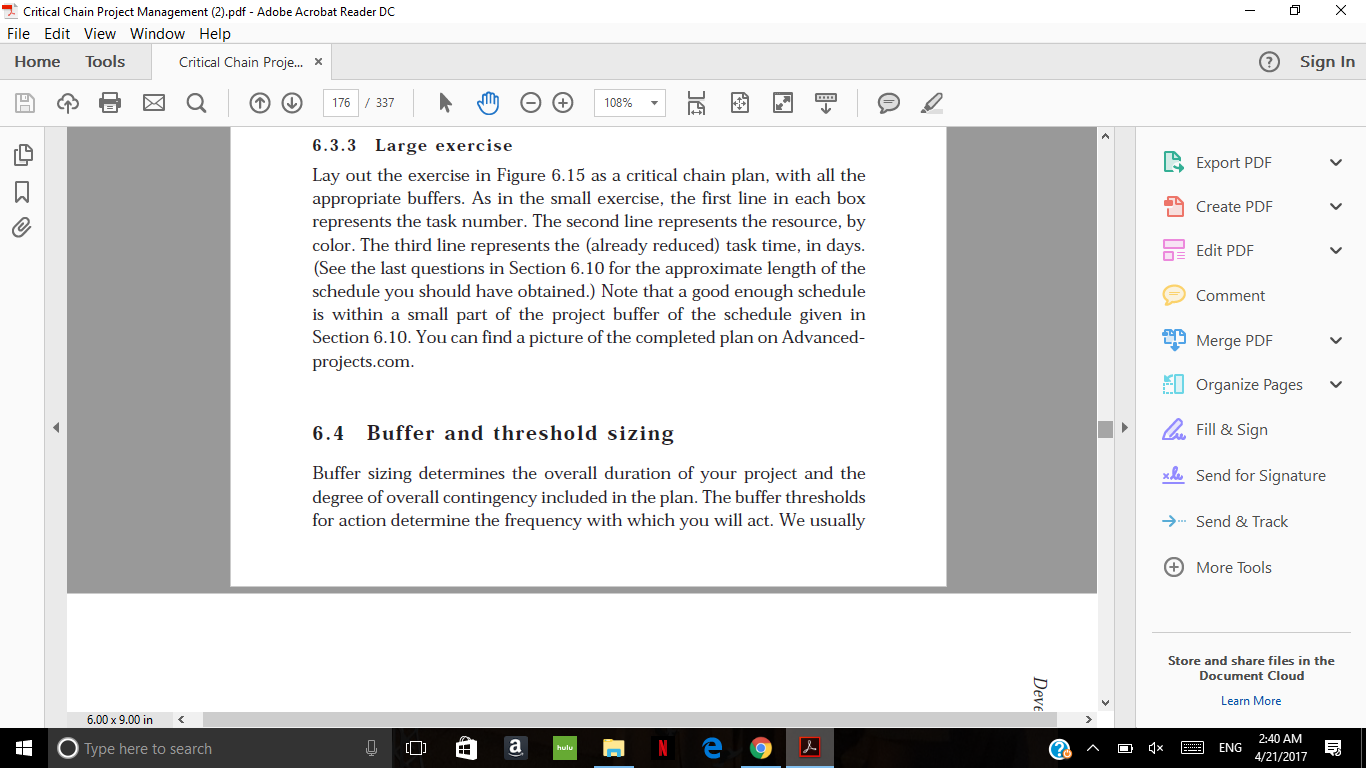Click the Print file icon
This screenshot has height=768, width=1366.
110,103
